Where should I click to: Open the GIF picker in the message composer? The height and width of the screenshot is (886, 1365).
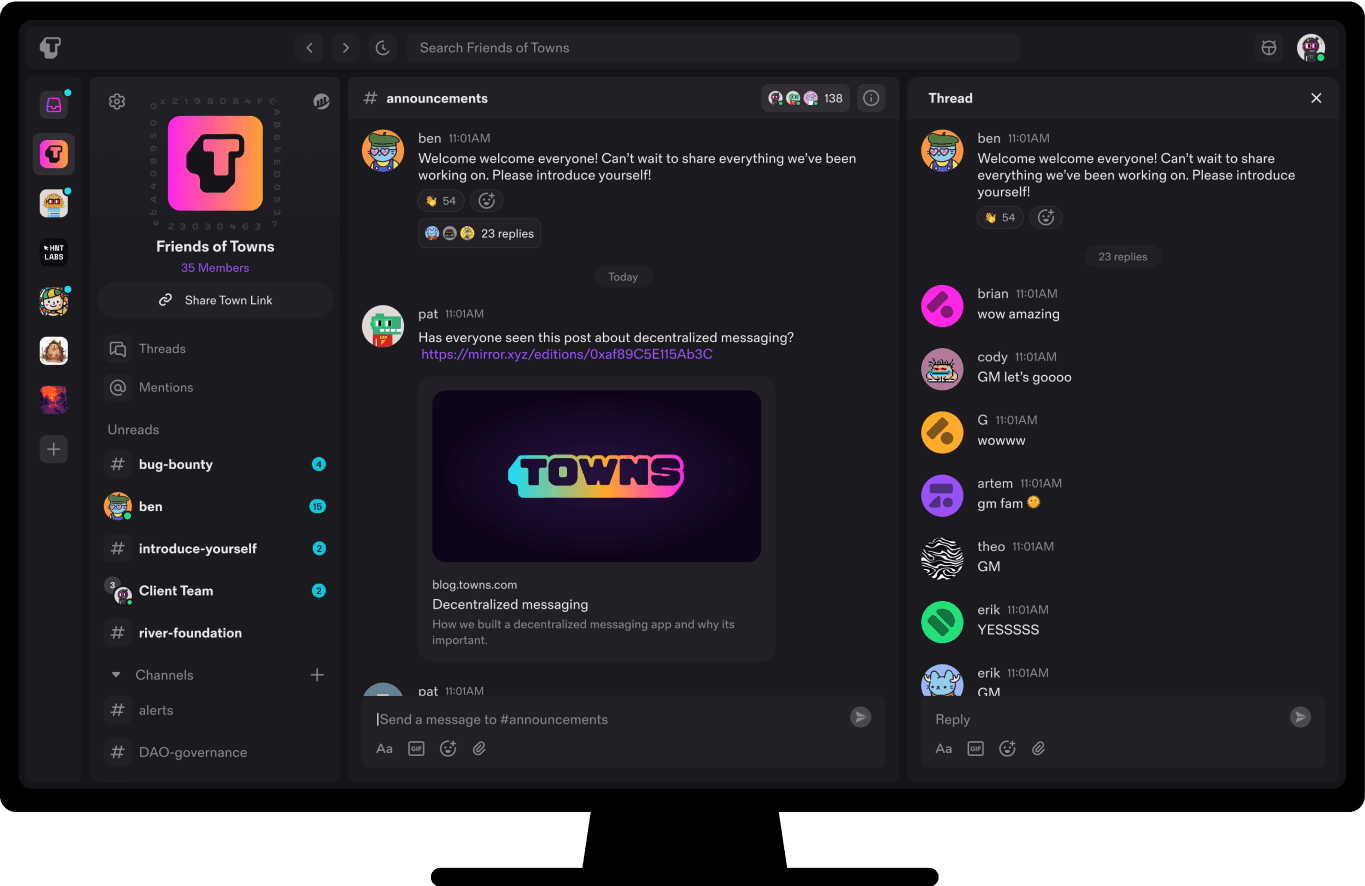click(x=416, y=748)
